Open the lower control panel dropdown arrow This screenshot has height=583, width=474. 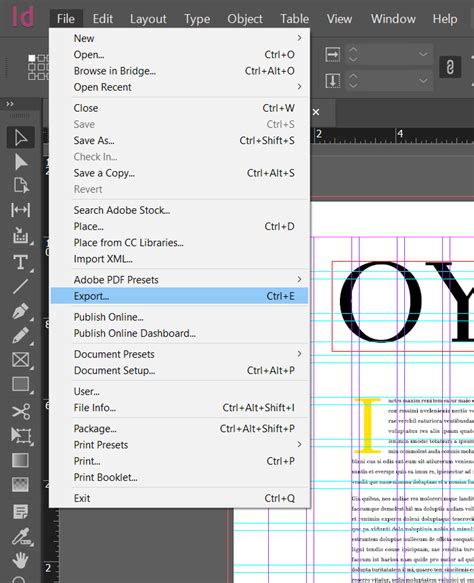[423, 80]
